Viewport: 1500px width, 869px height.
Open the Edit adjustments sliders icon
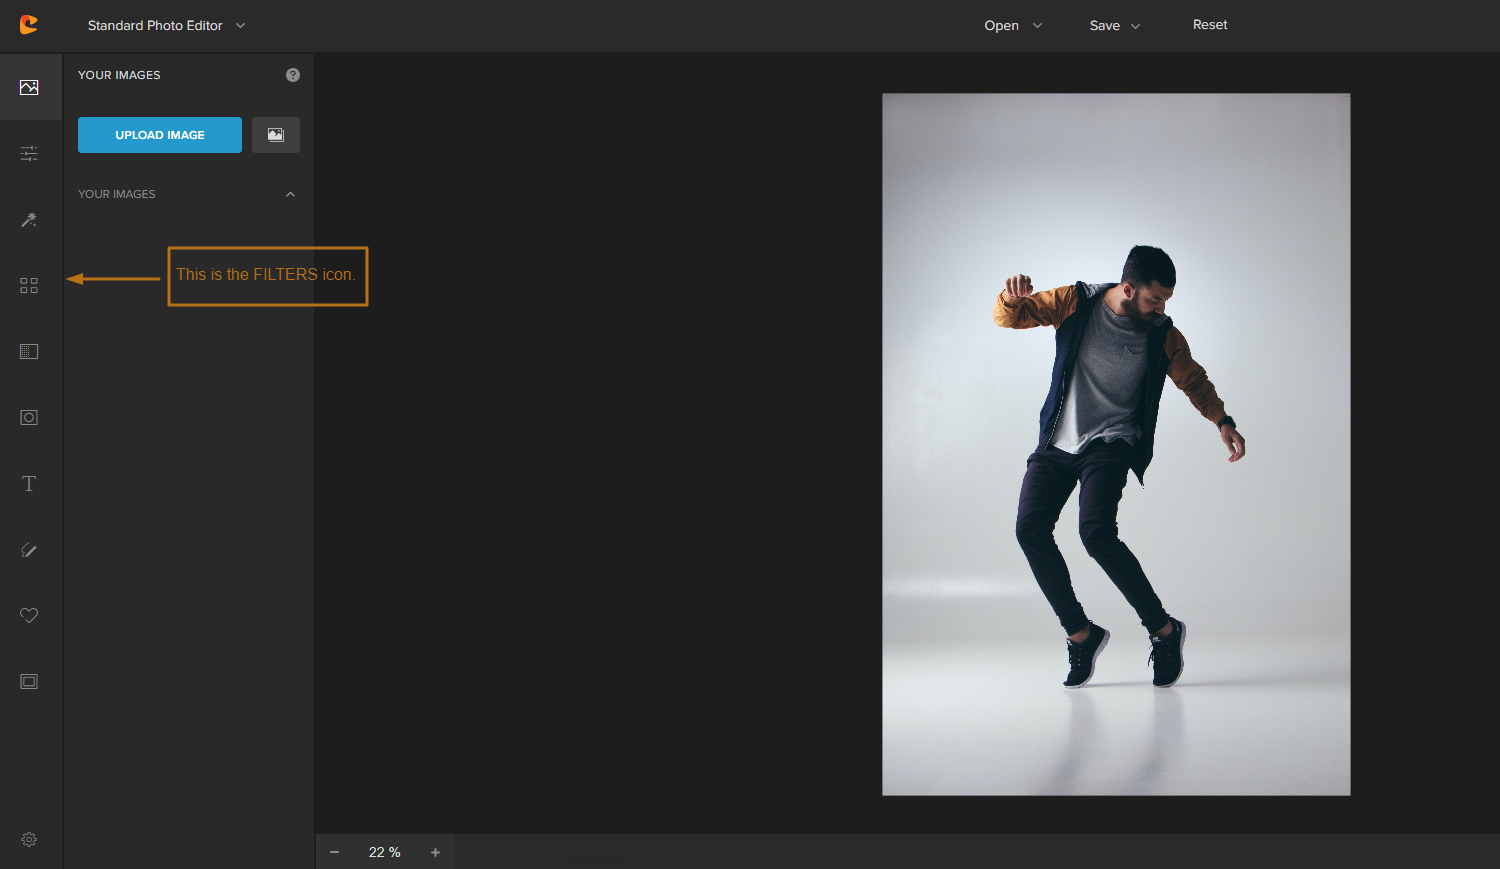(x=29, y=154)
